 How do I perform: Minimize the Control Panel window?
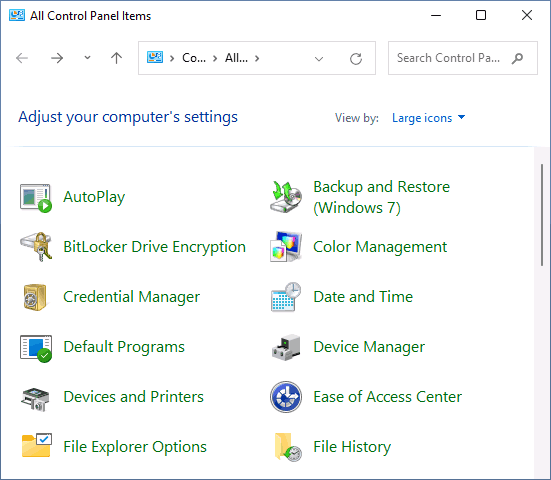tap(436, 15)
